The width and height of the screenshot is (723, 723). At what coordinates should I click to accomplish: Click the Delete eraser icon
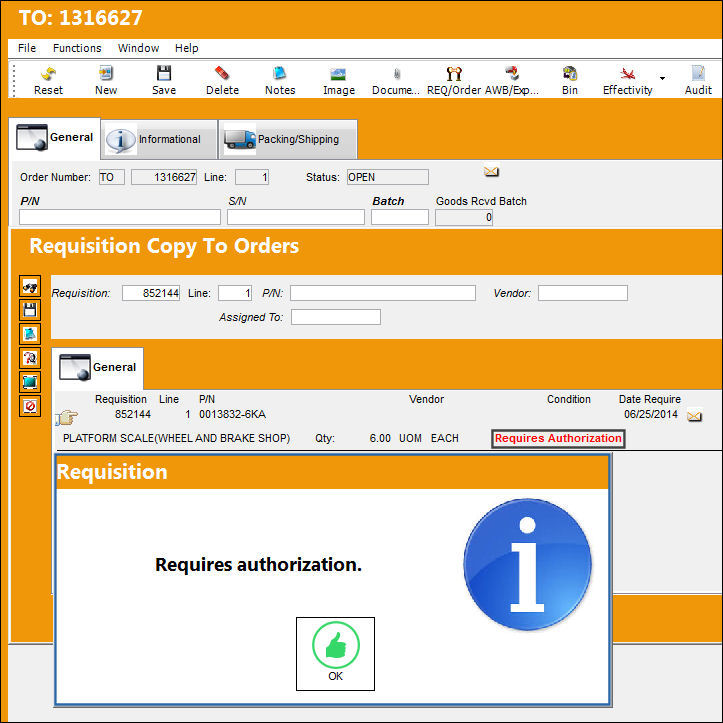[222, 80]
